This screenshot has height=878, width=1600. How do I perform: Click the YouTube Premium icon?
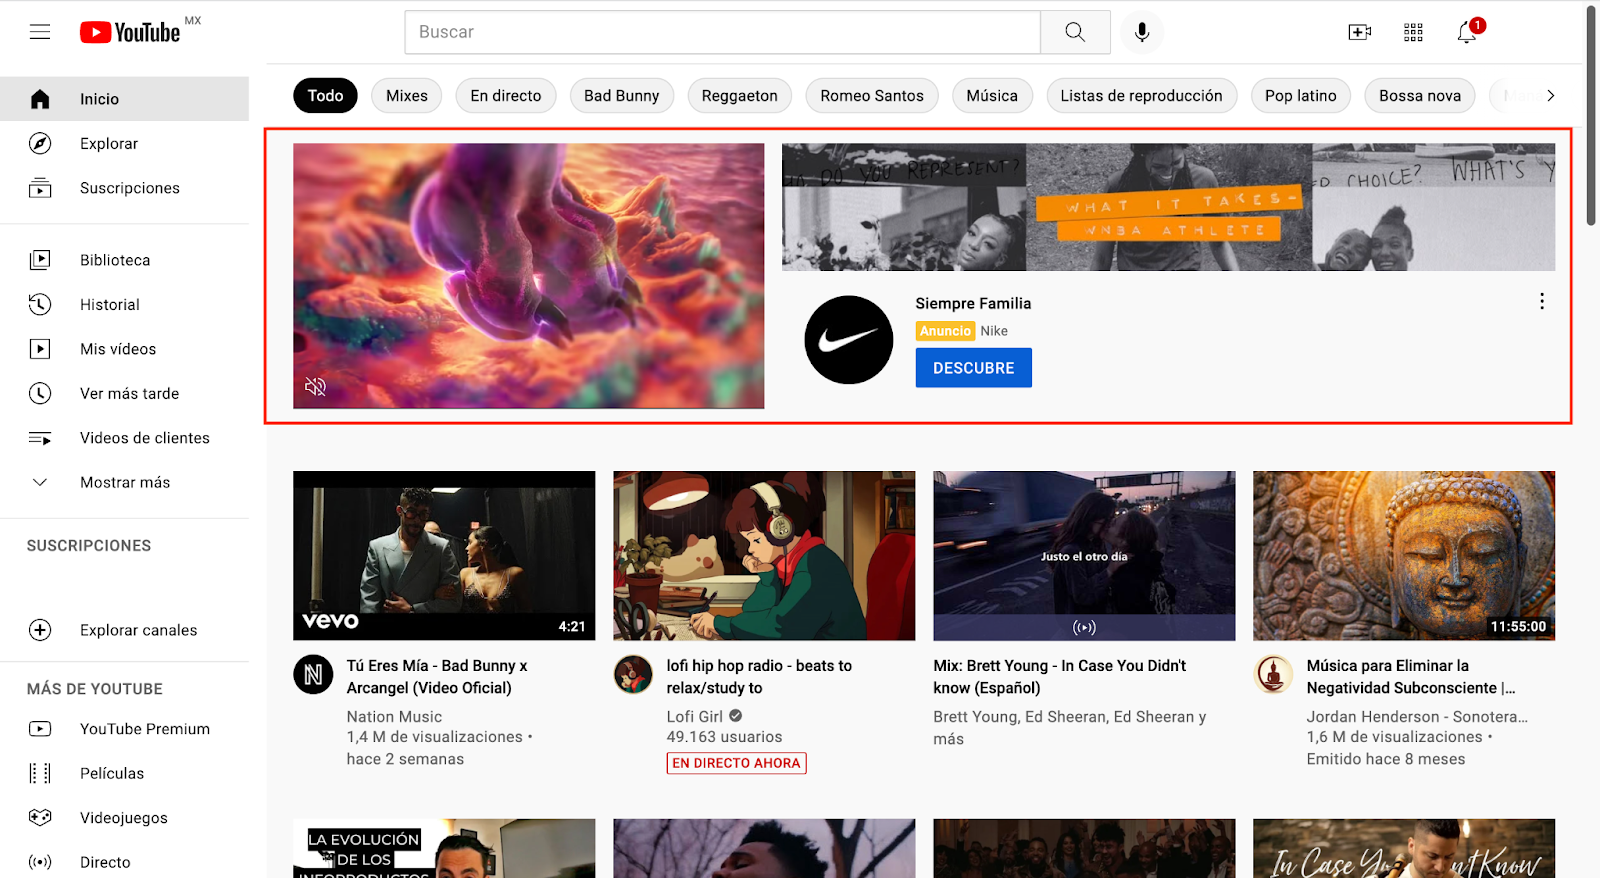[40, 729]
